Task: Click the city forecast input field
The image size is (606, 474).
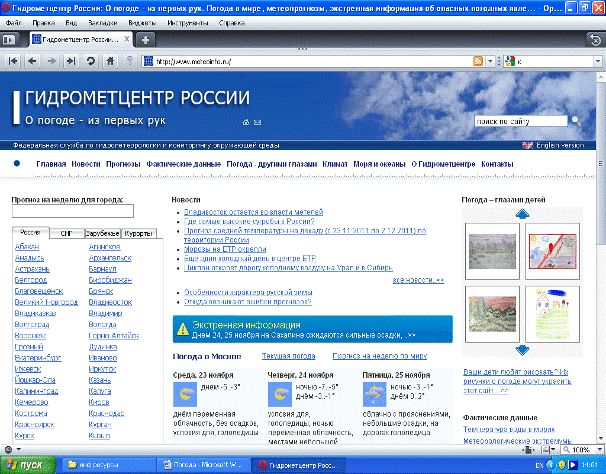Action: coord(72,211)
